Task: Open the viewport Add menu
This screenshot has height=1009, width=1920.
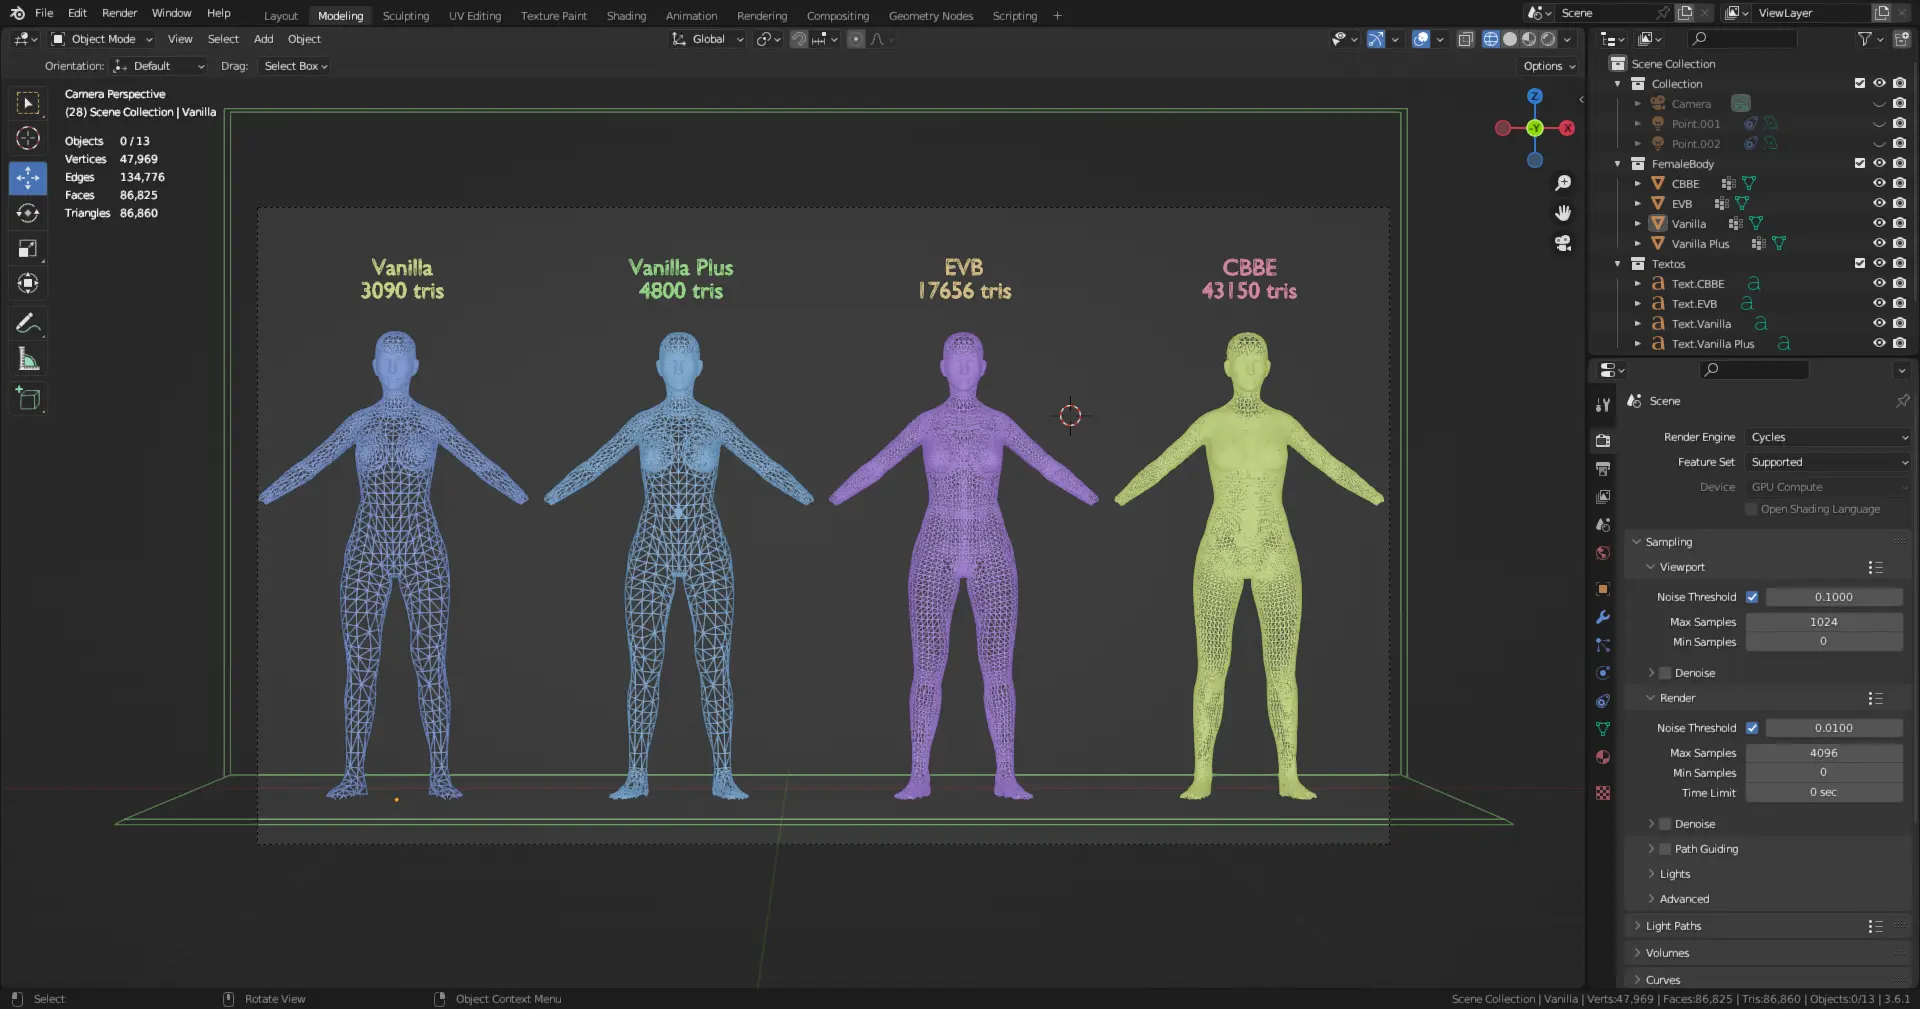Action: tap(264, 39)
